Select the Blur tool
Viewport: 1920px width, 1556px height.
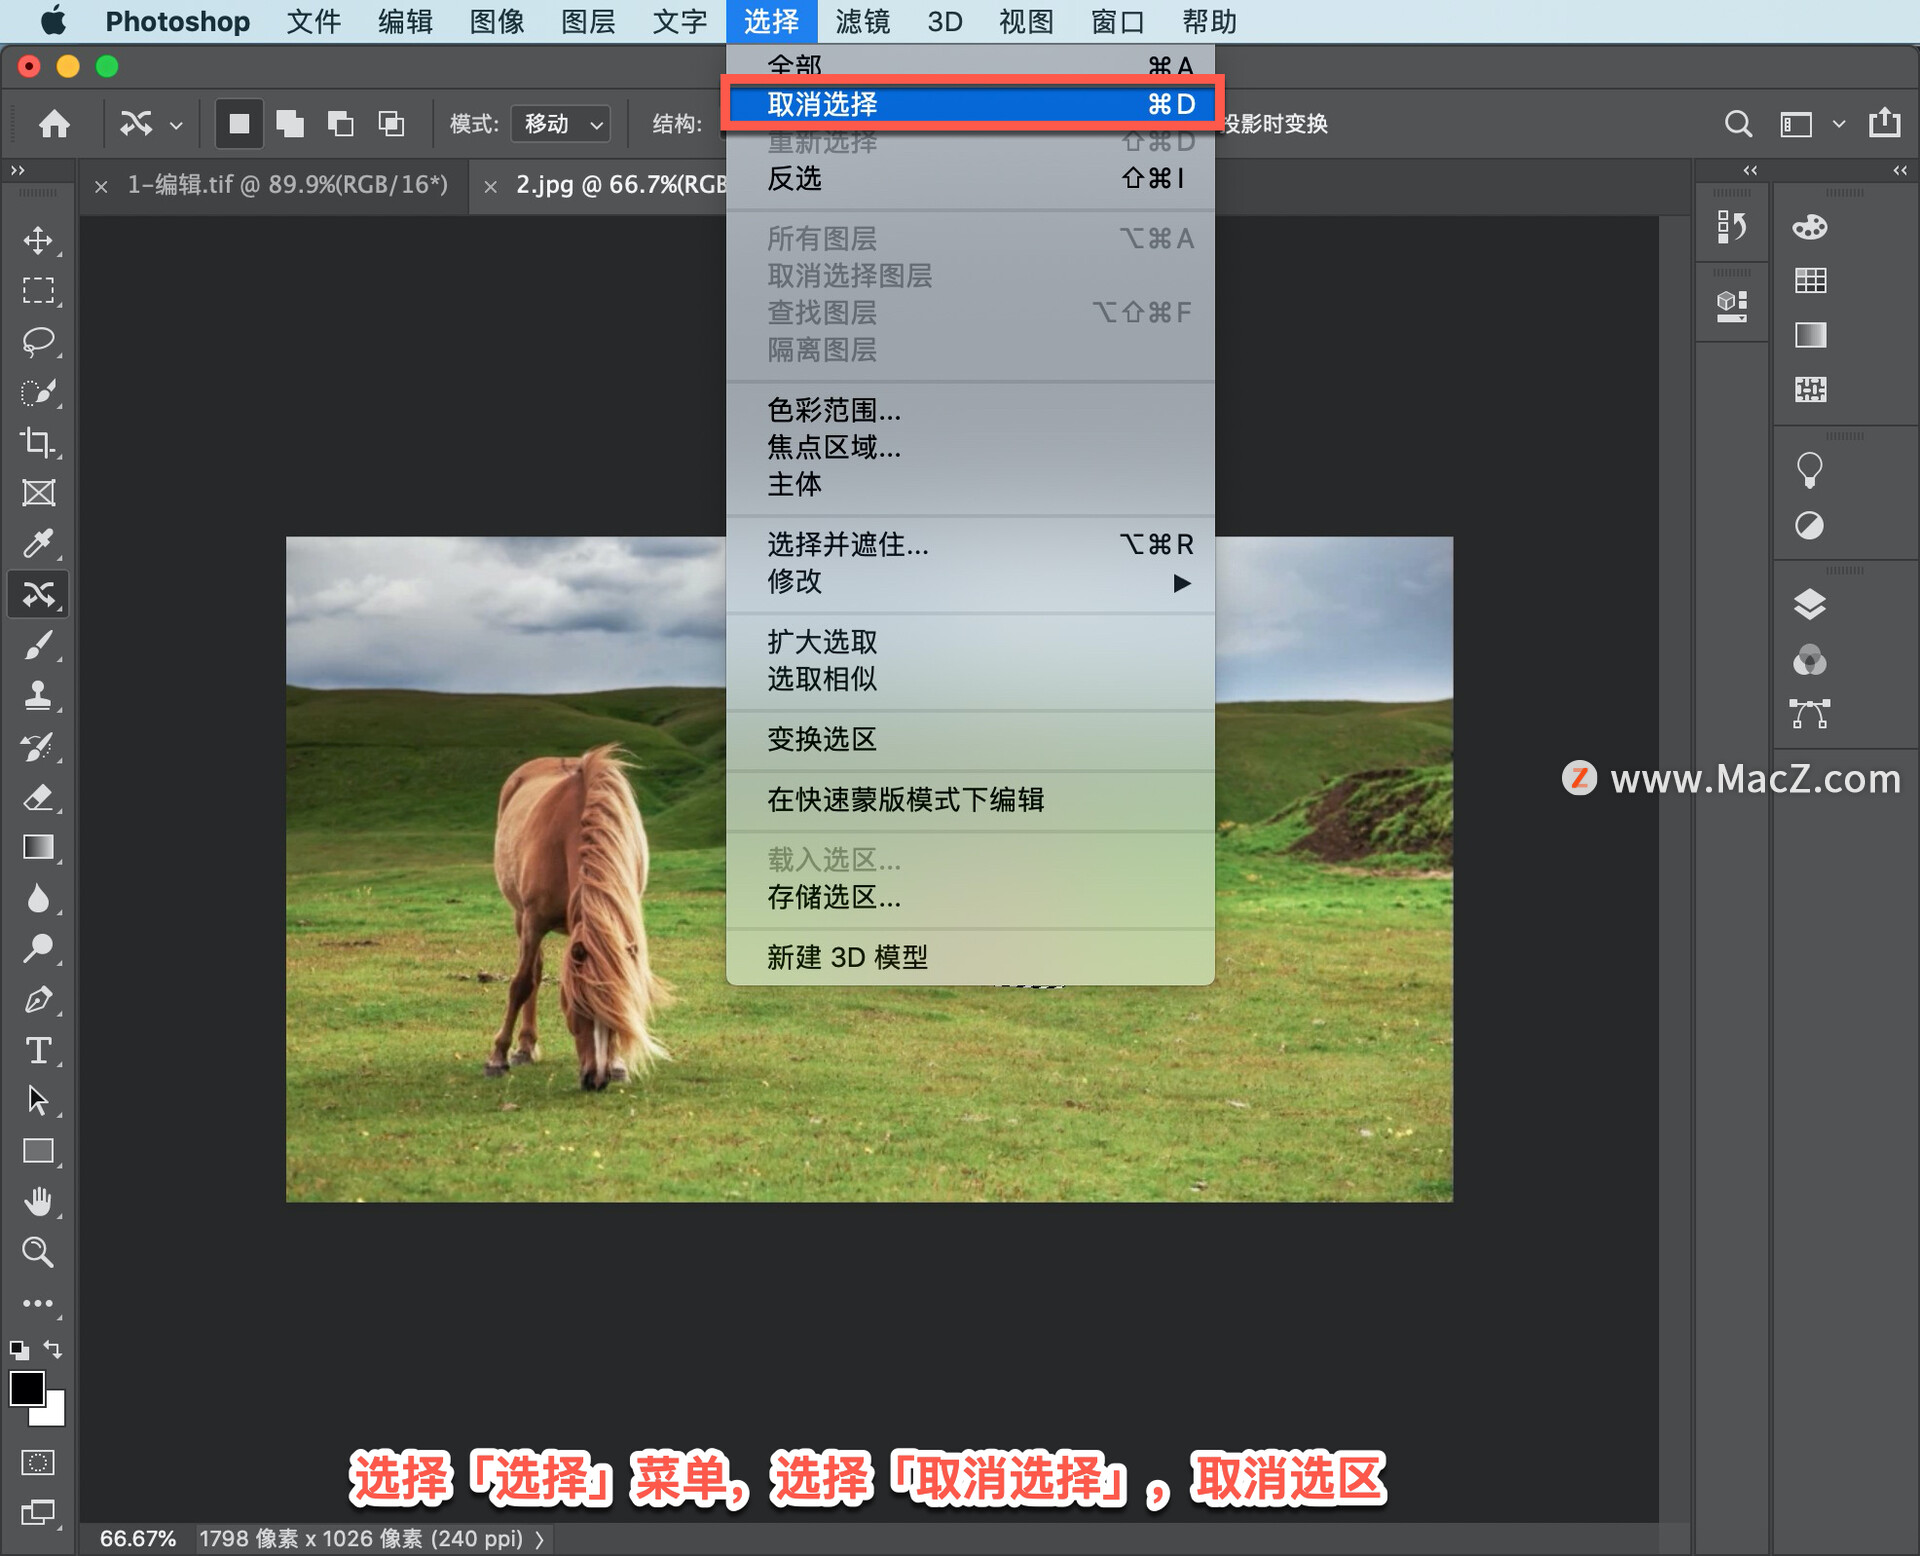[x=38, y=898]
